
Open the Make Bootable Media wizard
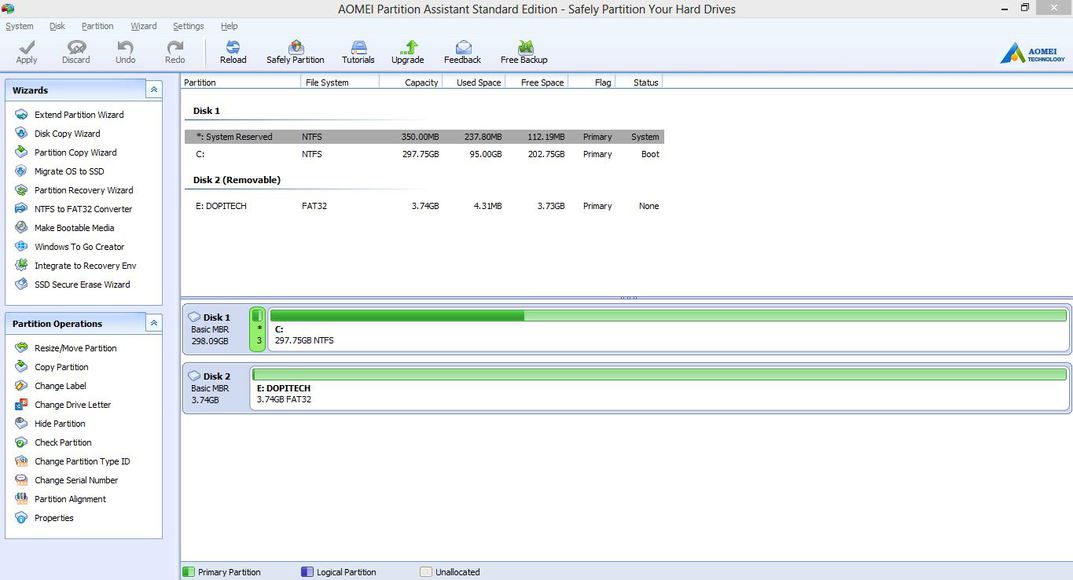[74, 228]
